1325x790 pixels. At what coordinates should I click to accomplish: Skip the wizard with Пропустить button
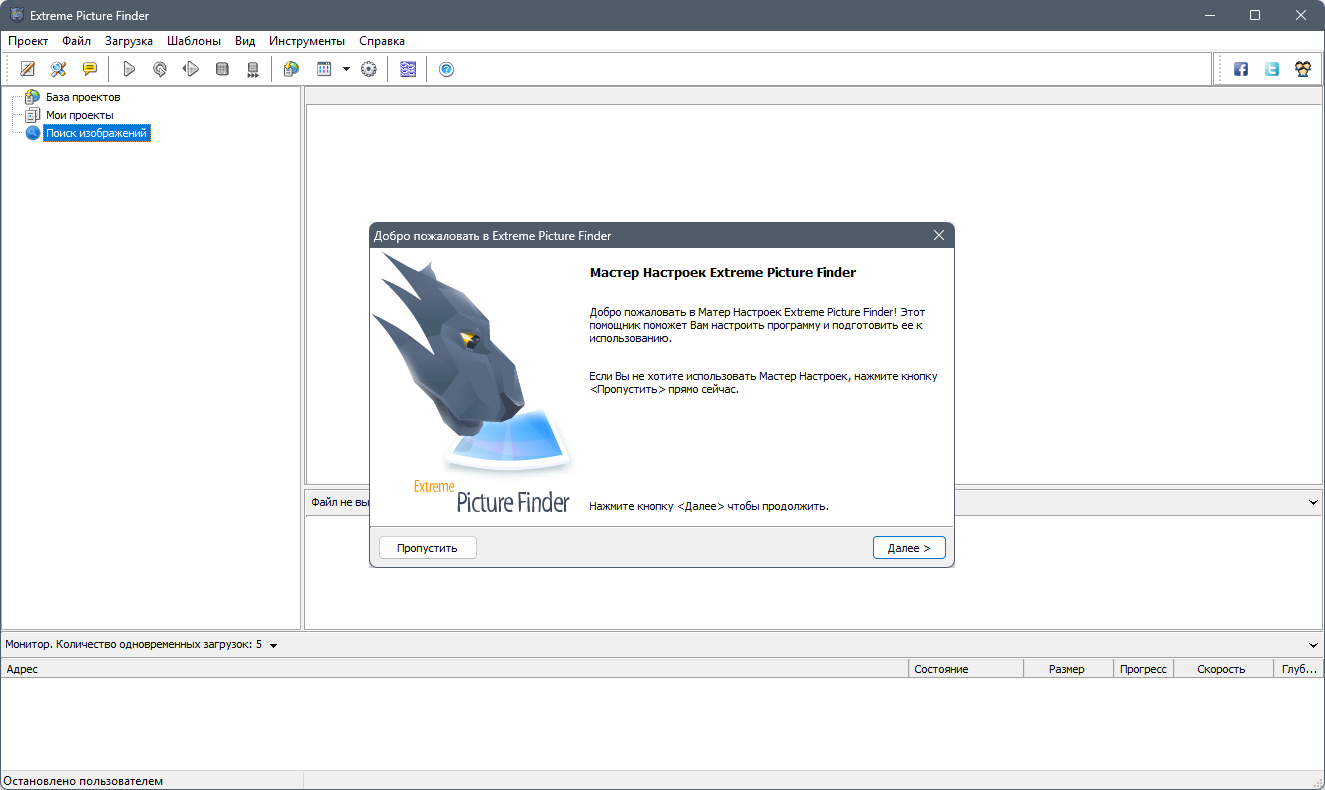click(x=427, y=547)
